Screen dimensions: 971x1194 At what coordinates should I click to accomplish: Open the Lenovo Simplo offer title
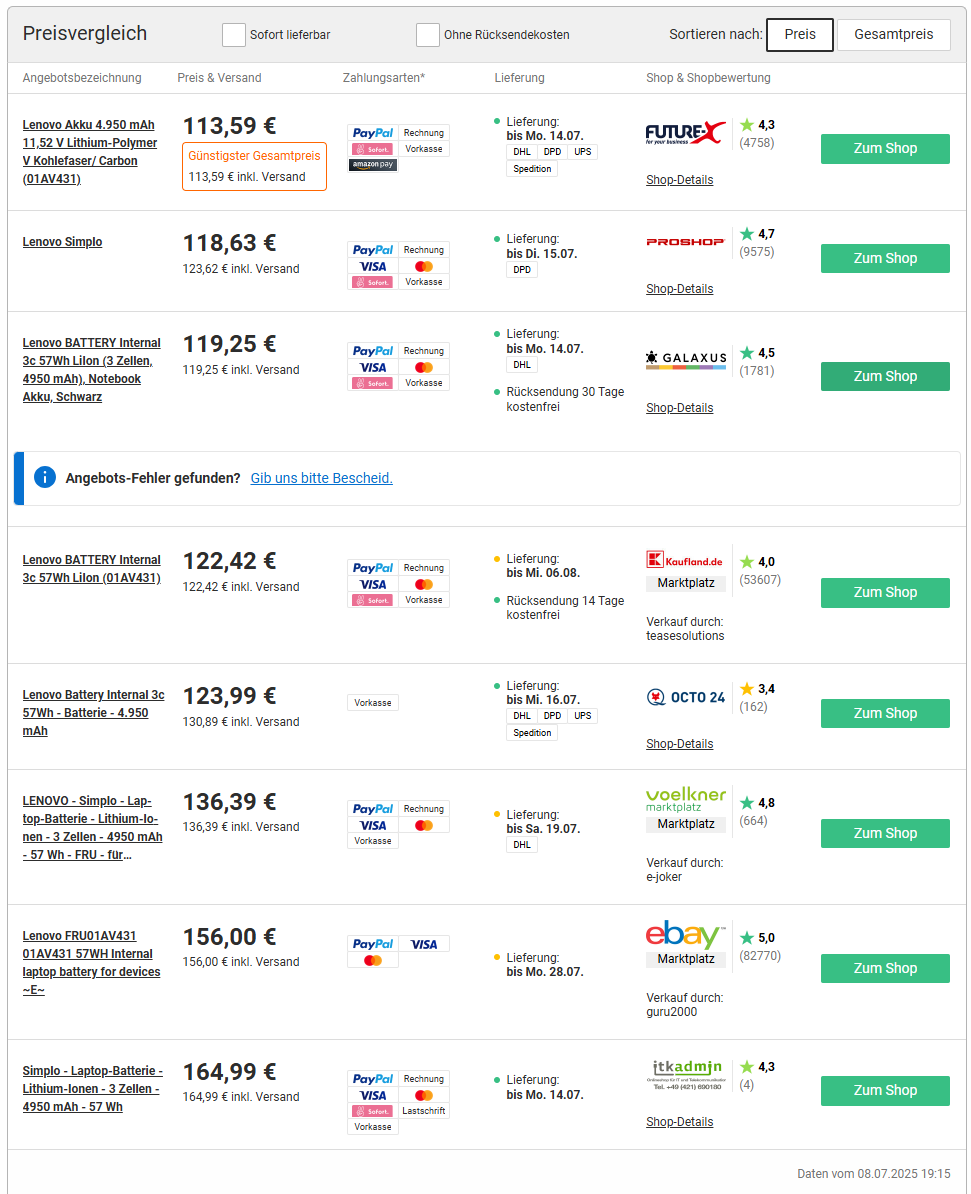point(62,242)
